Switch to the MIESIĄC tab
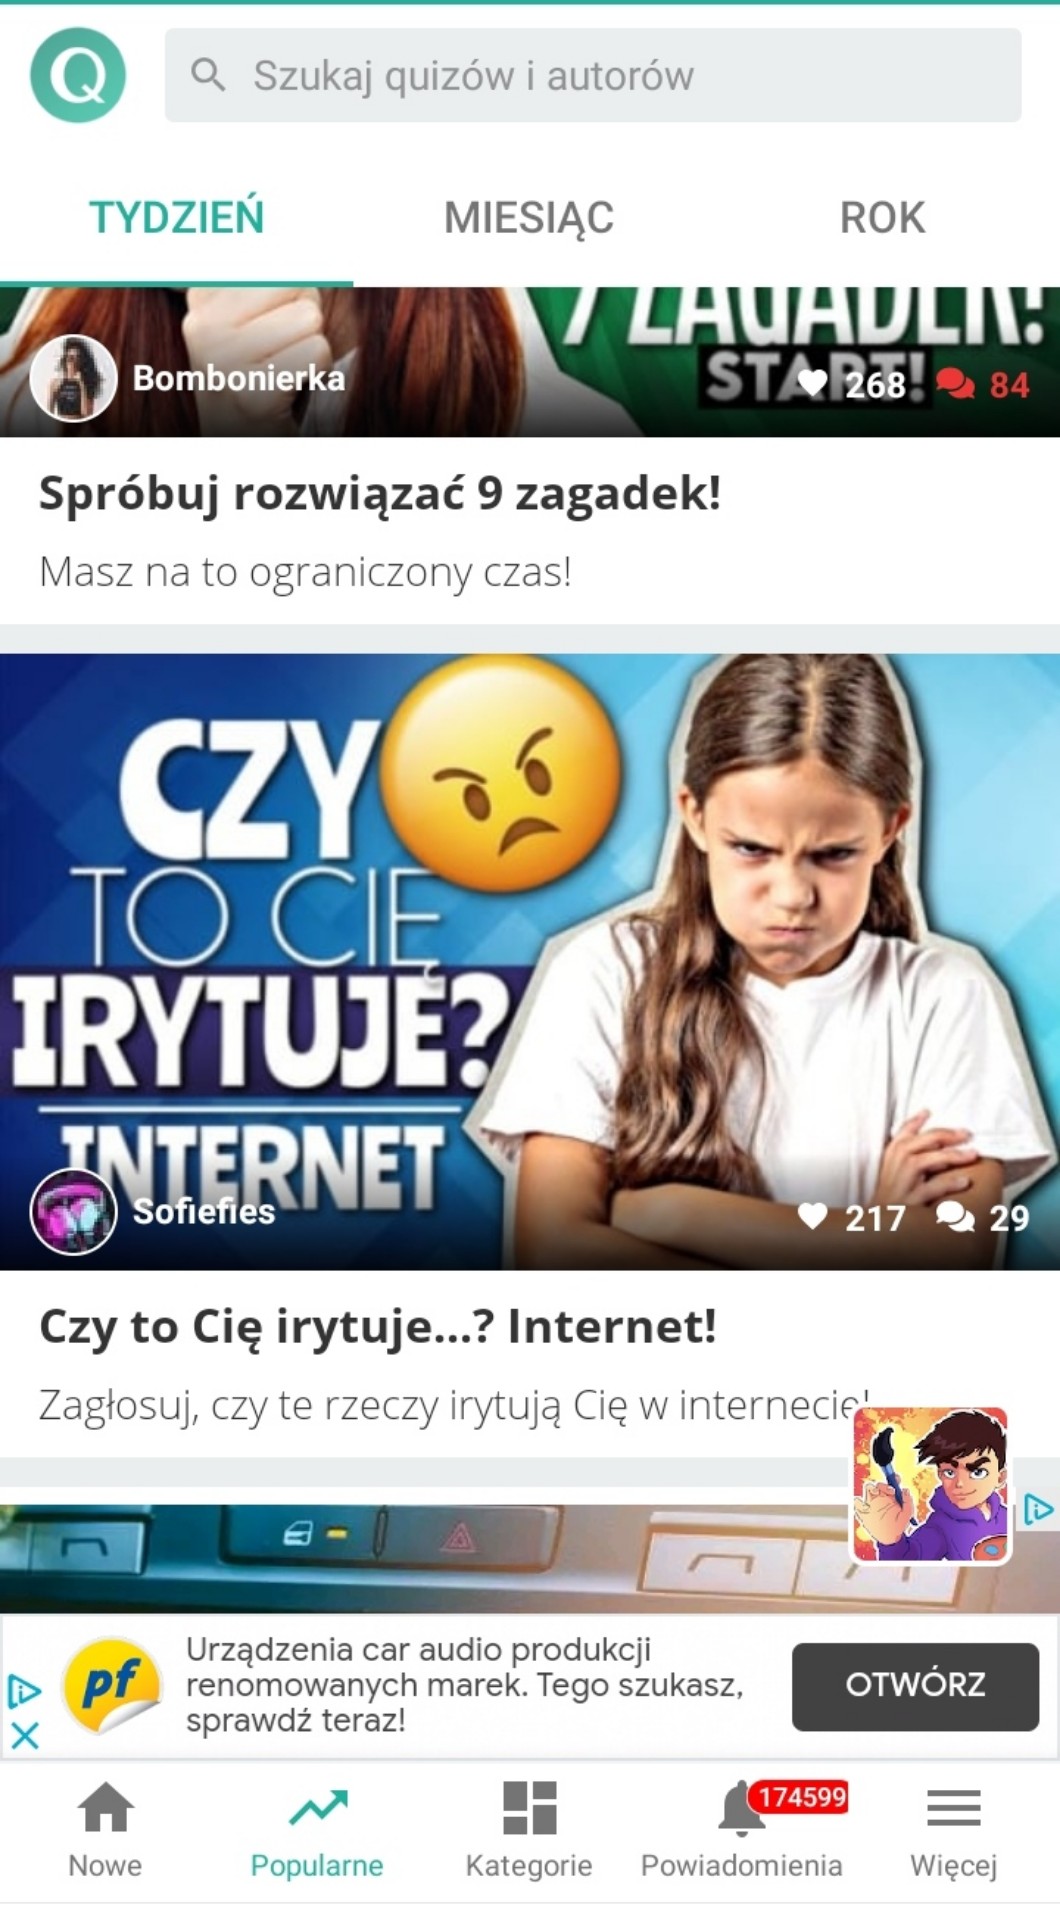The height and width of the screenshot is (1908, 1060). point(529,217)
